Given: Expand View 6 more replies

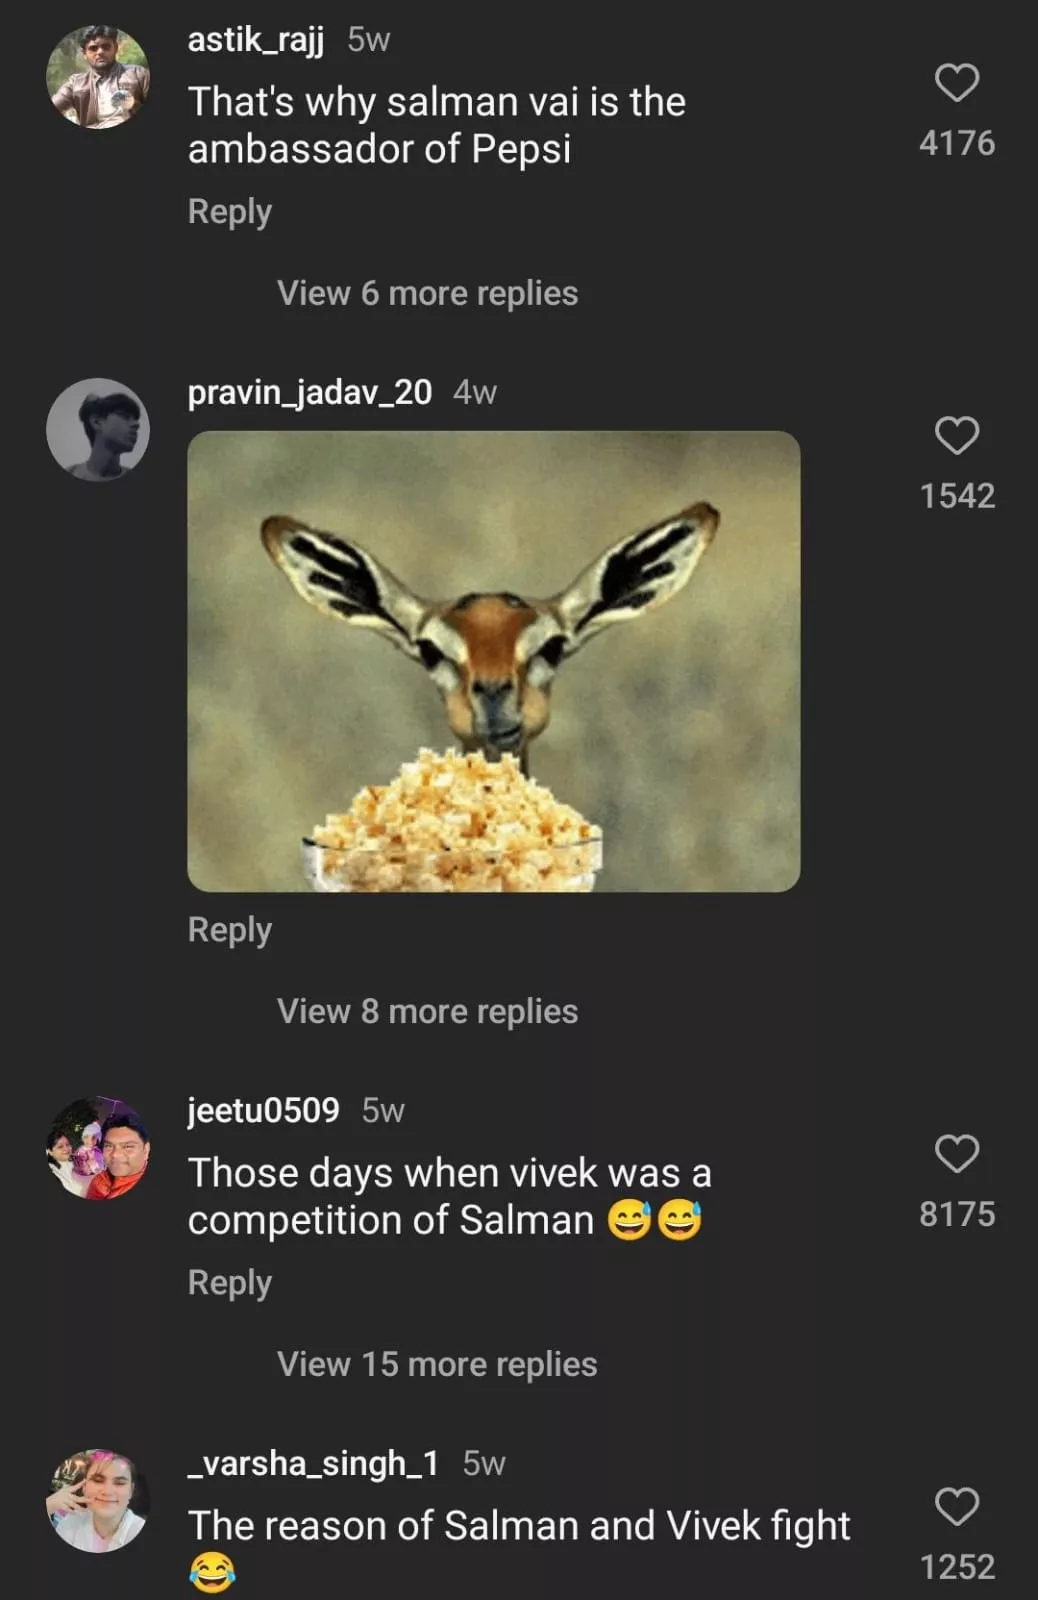Looking at the screenshot, I should click(x=427, y=293).
